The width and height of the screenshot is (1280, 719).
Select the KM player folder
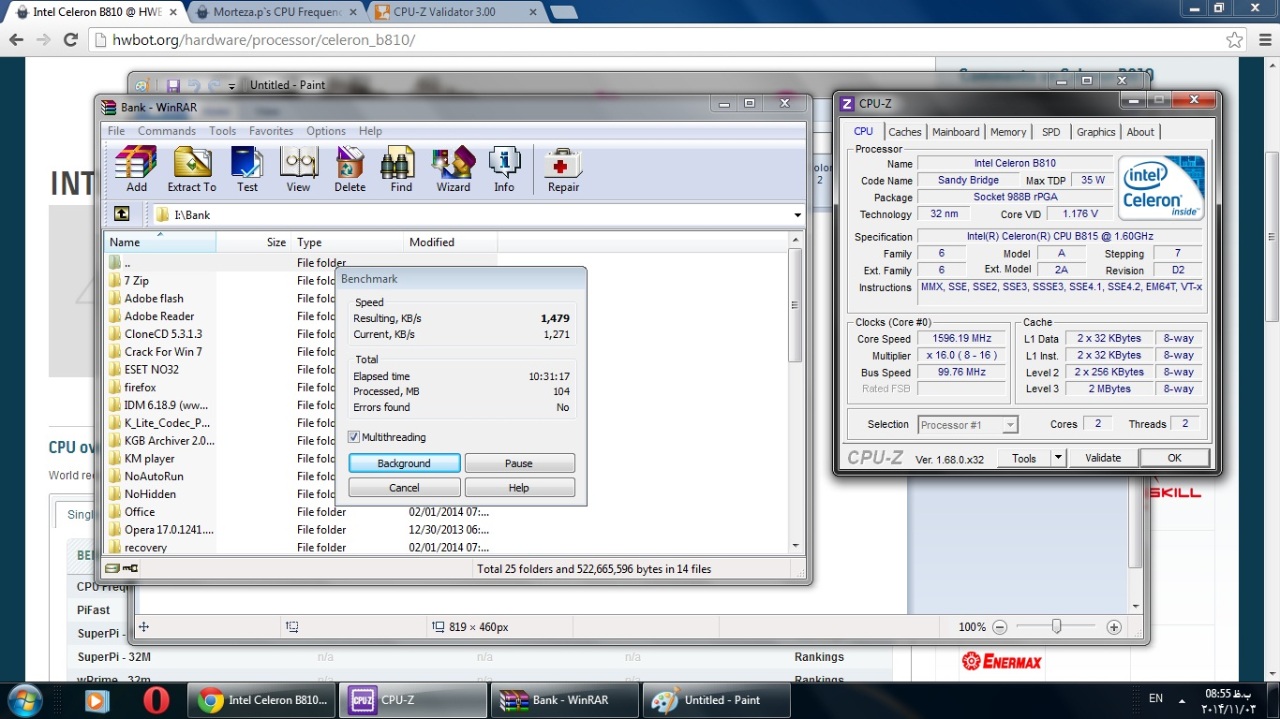click(x=149, y=458)
